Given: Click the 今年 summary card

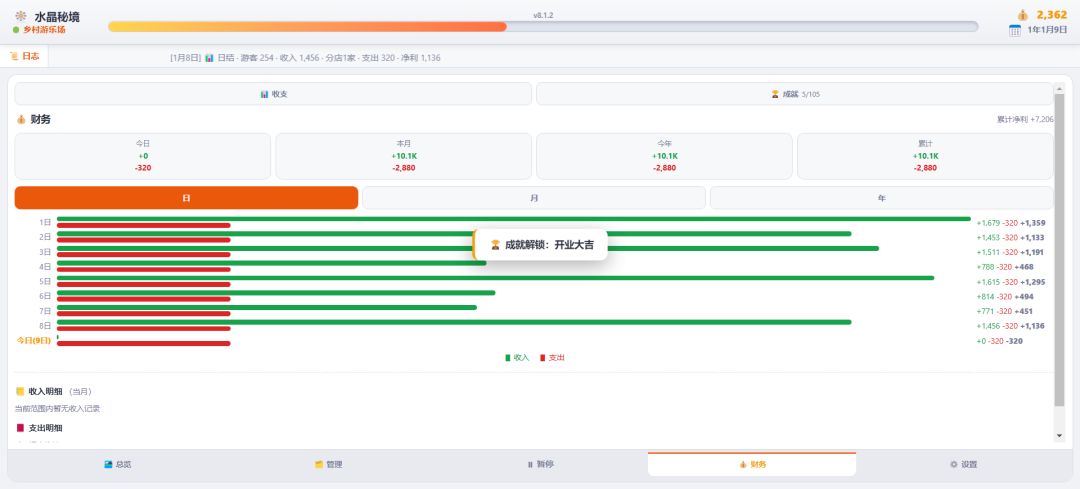Looking at the screenshot, I should (665, 156).
